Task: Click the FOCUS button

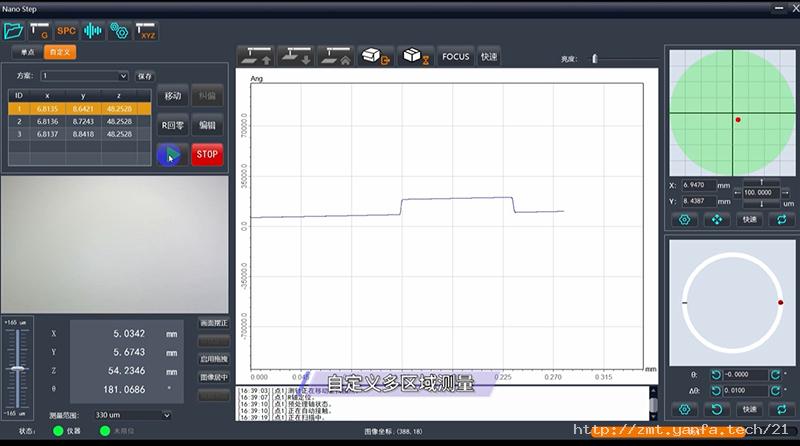Action: click(x=455, y=57)
